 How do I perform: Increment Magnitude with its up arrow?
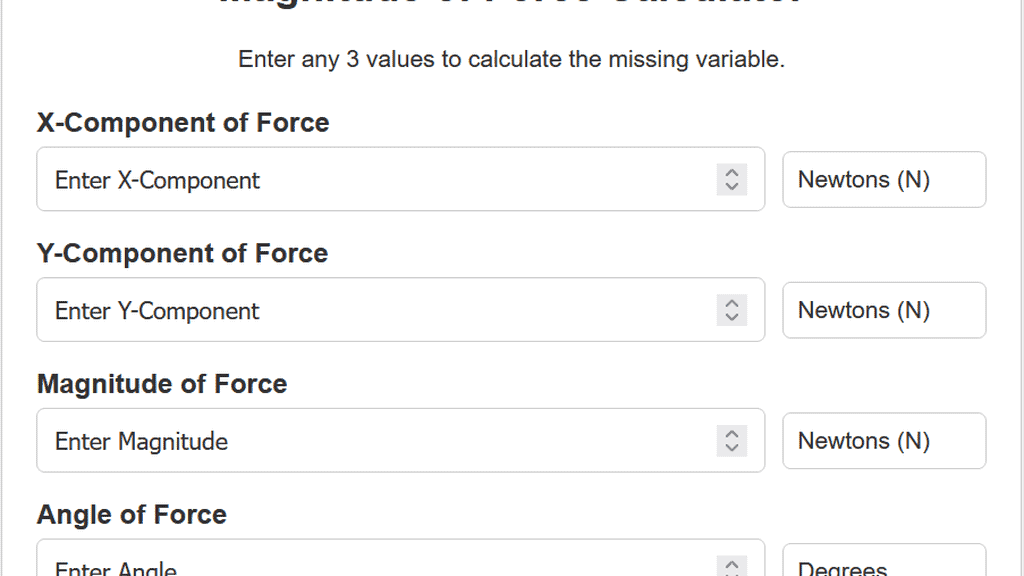tap(731, 434)
